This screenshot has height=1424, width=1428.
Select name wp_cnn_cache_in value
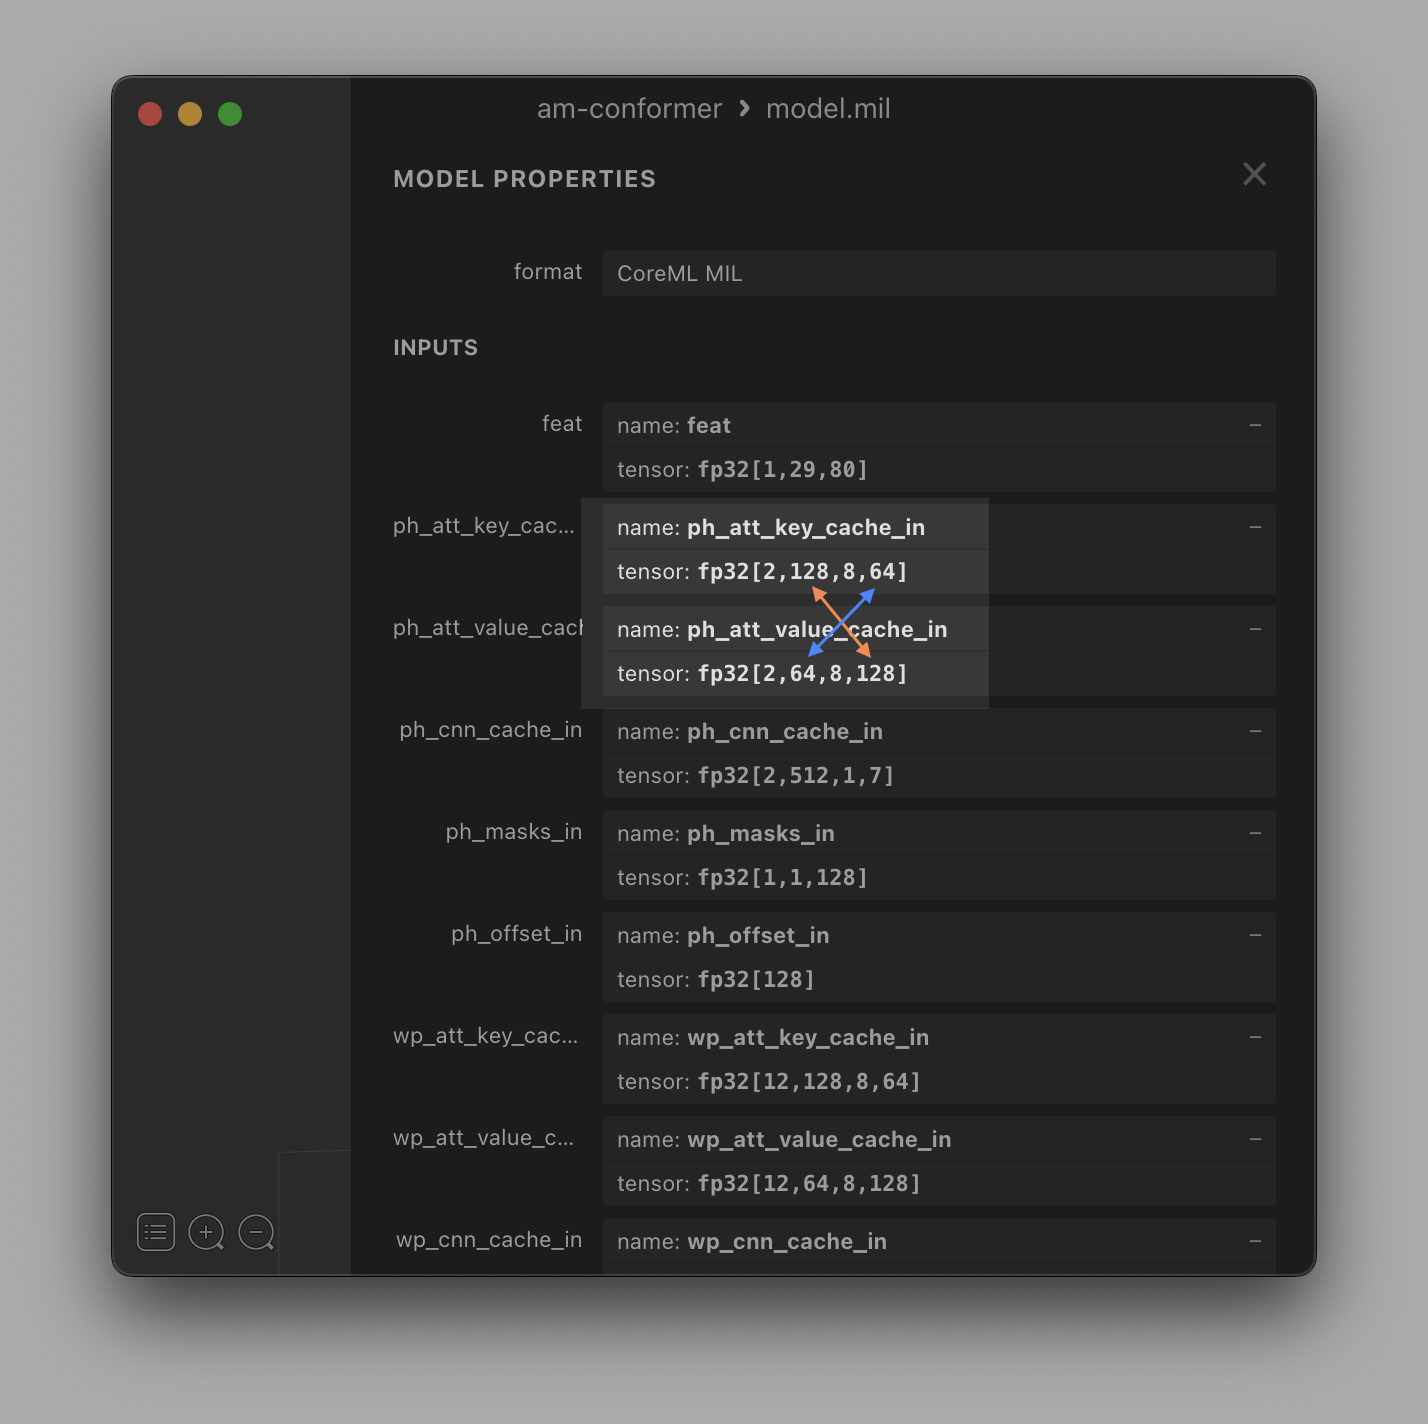(787, 1241)
